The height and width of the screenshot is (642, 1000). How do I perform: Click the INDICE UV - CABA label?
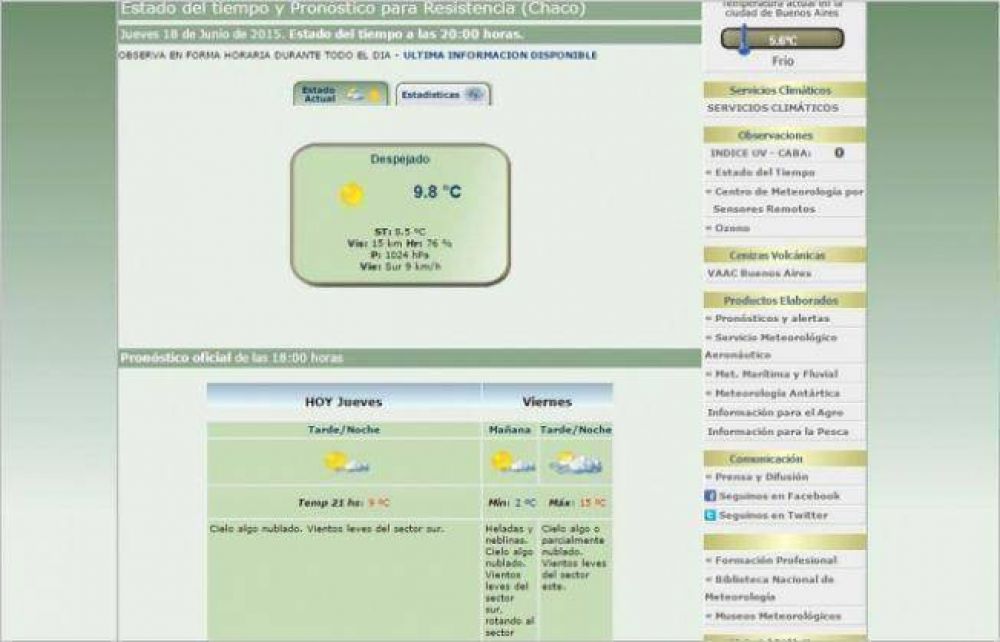[760, 153]
